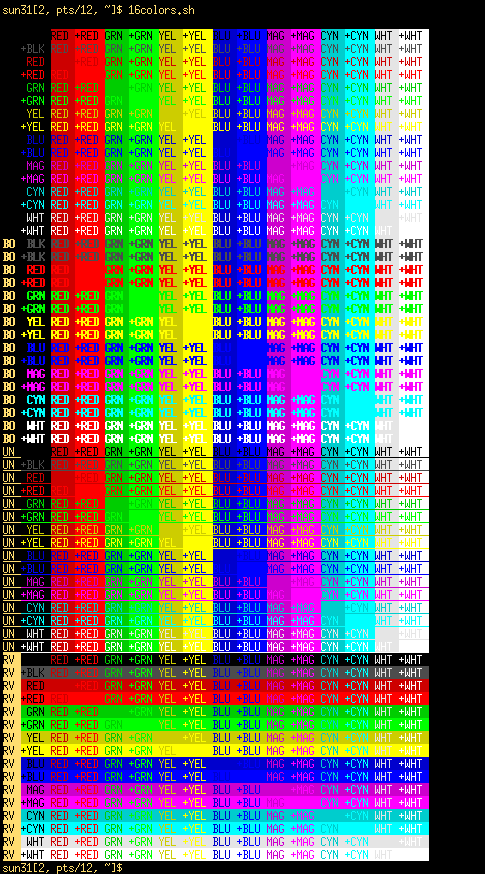Place cursor at the final empty shell prompt
Viewport: 485px width, 874px height.
pos(62,867)
